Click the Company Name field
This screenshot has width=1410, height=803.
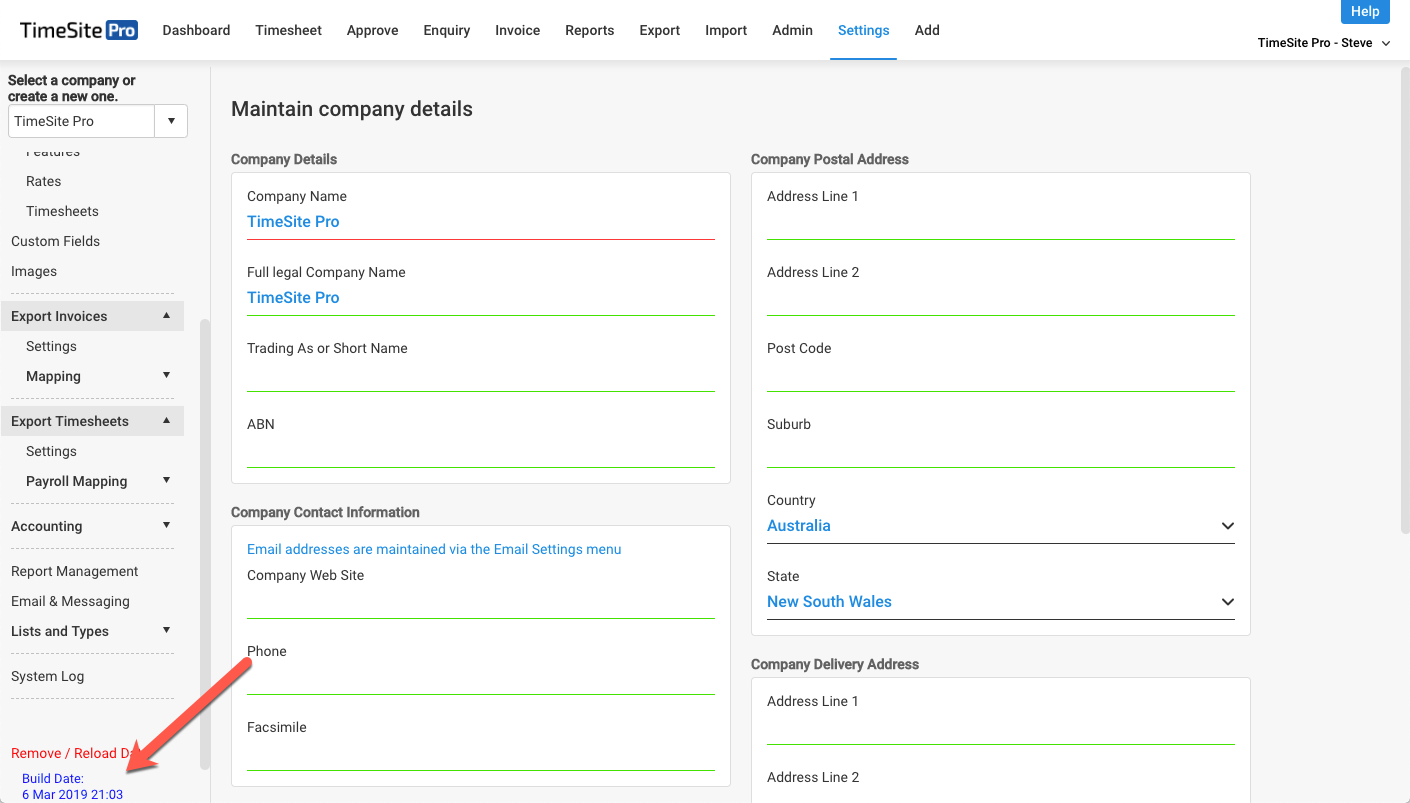point(481,222)
